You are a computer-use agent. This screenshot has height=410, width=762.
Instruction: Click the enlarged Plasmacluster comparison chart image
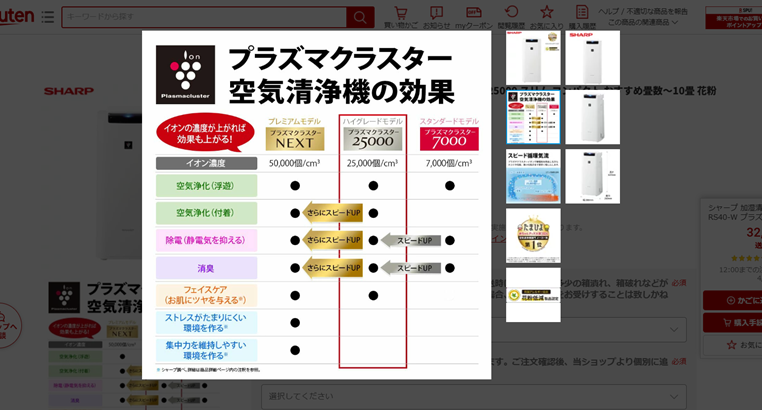point(316,205)
